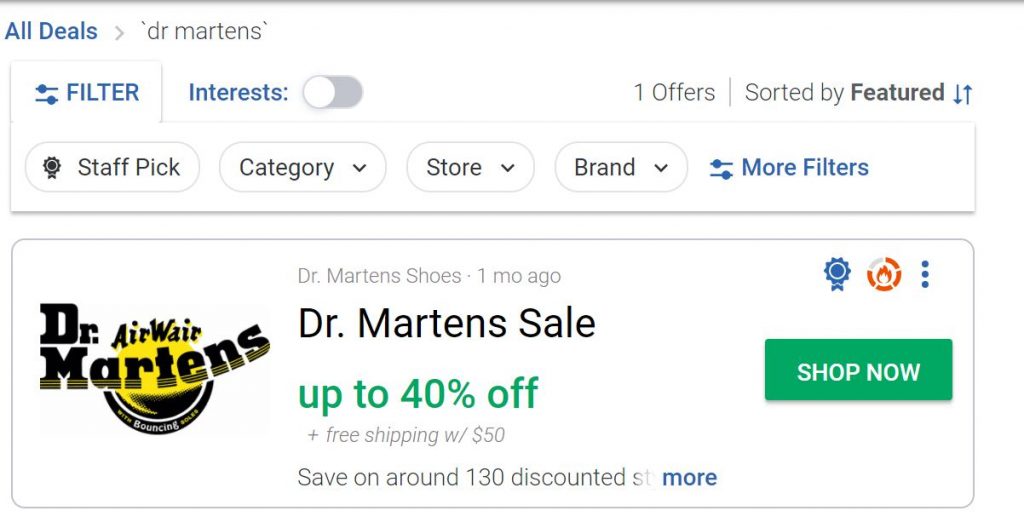Open the Dr. Martens Sale deal title

pyautogui.click(x=446, y=322)
